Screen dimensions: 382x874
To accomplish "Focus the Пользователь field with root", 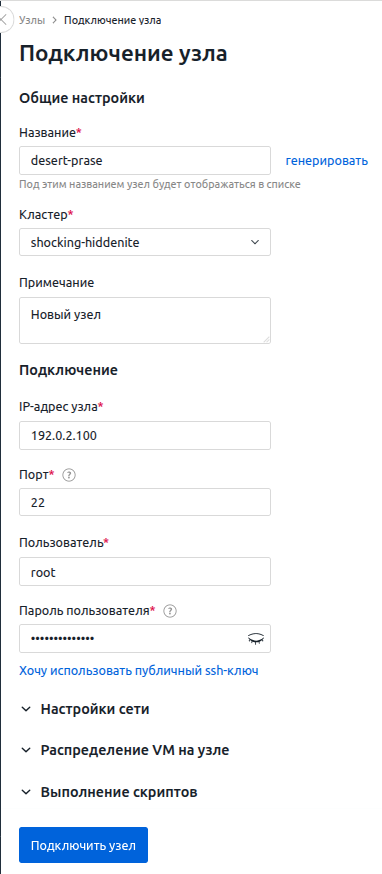I will click(145, 572).
